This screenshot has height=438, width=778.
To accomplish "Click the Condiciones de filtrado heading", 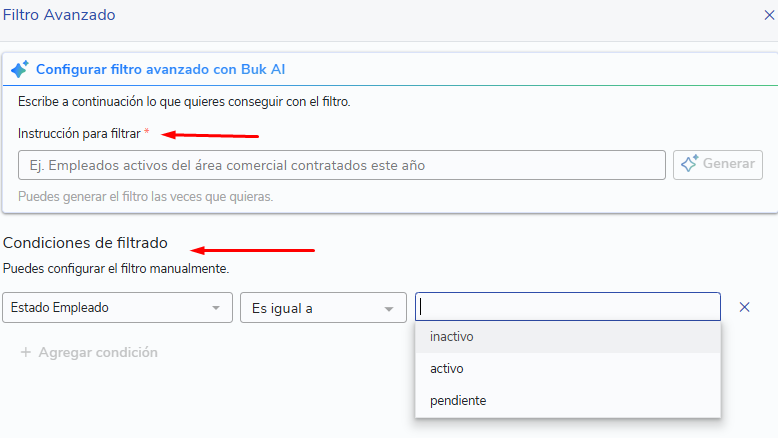I will pyautogui.click(x=85, y=243).
